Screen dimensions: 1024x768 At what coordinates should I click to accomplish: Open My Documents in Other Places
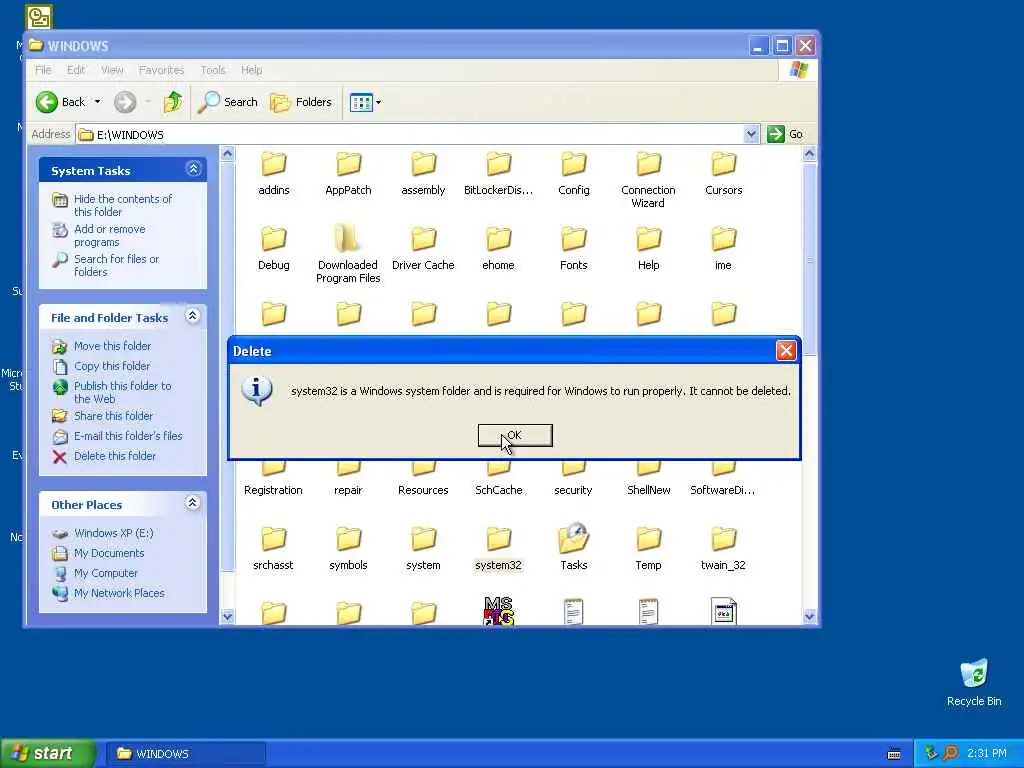click(109, 553)
